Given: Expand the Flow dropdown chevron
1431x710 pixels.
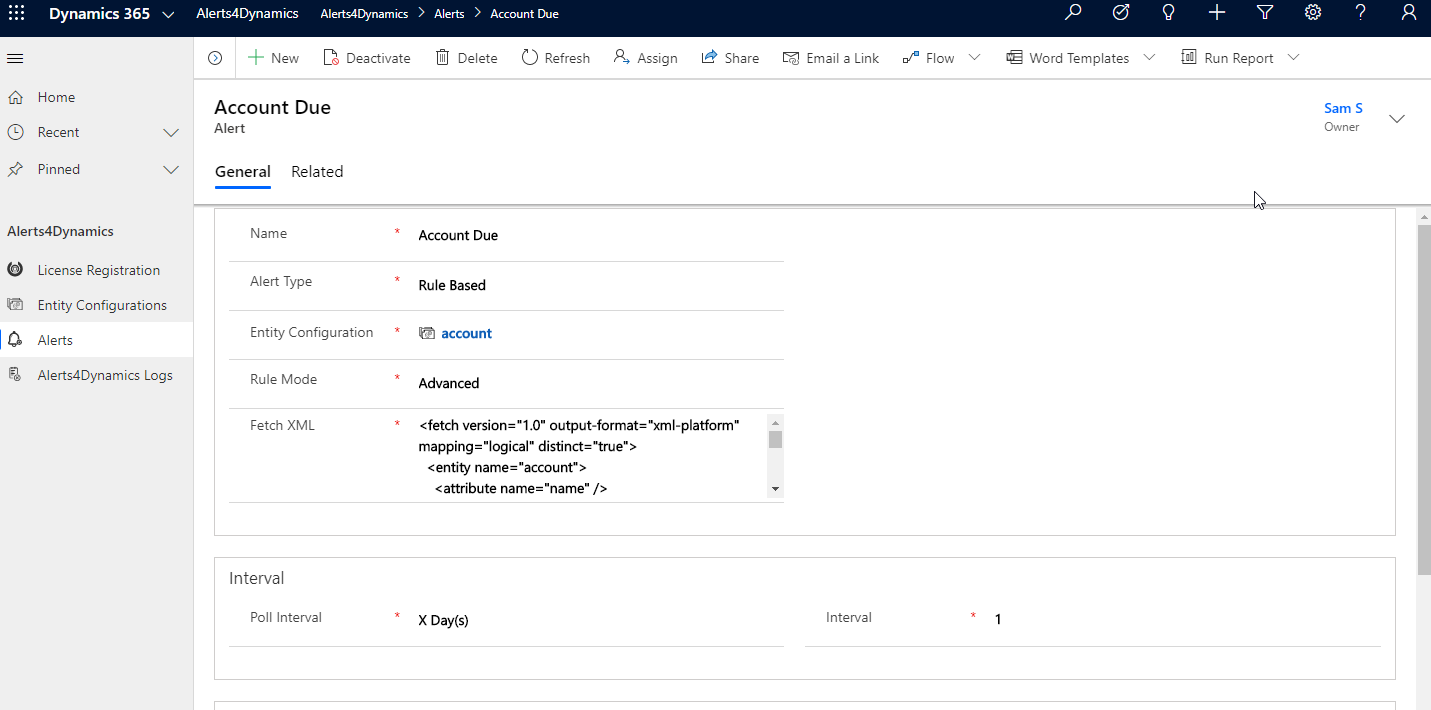Looking at the screenshot, I should (x=975, y=58).
